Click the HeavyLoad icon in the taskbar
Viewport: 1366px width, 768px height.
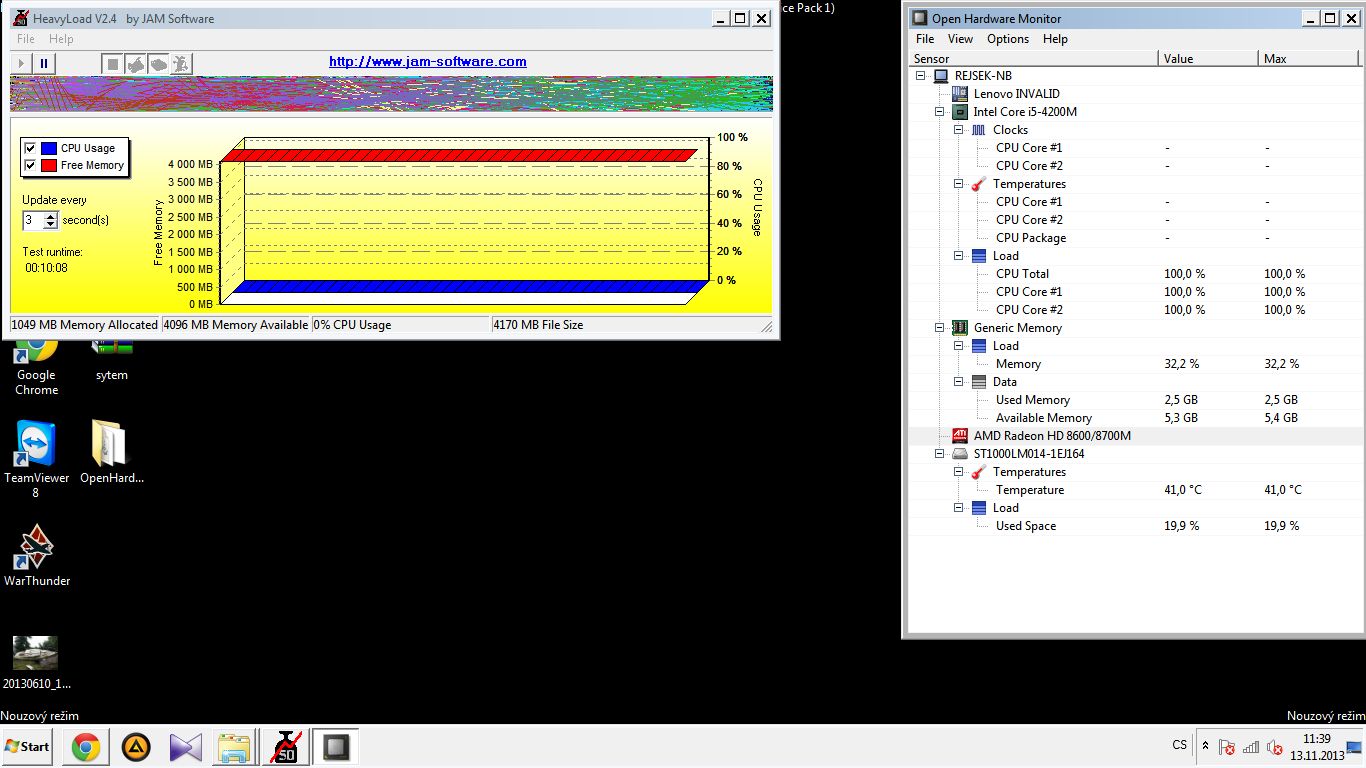284,747
